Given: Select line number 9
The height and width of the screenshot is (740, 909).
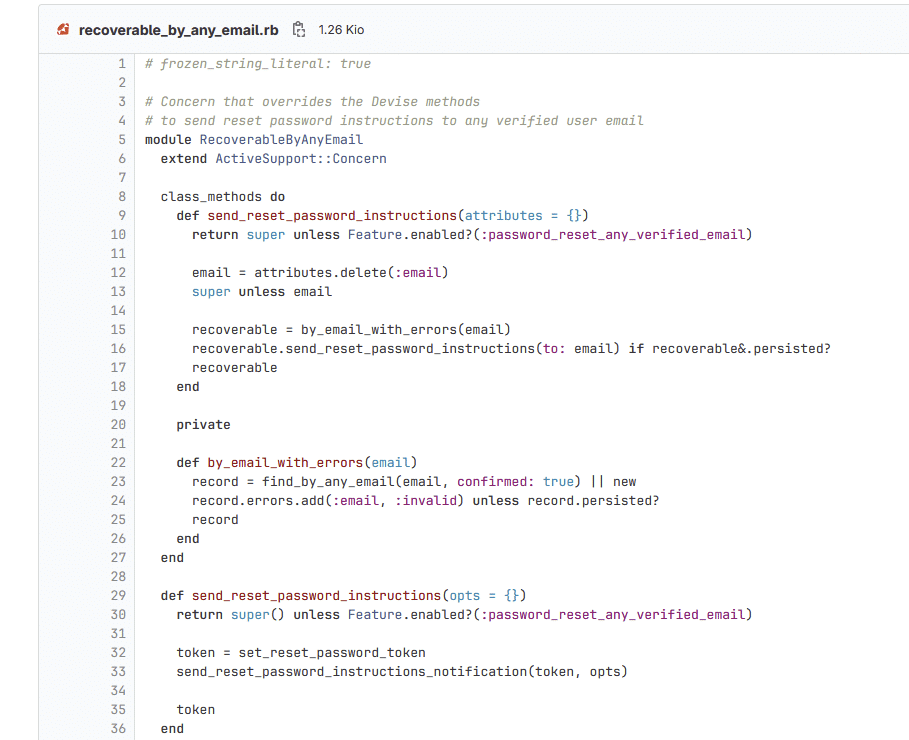Looking at the screenshot, I should (x=122, y=216).
